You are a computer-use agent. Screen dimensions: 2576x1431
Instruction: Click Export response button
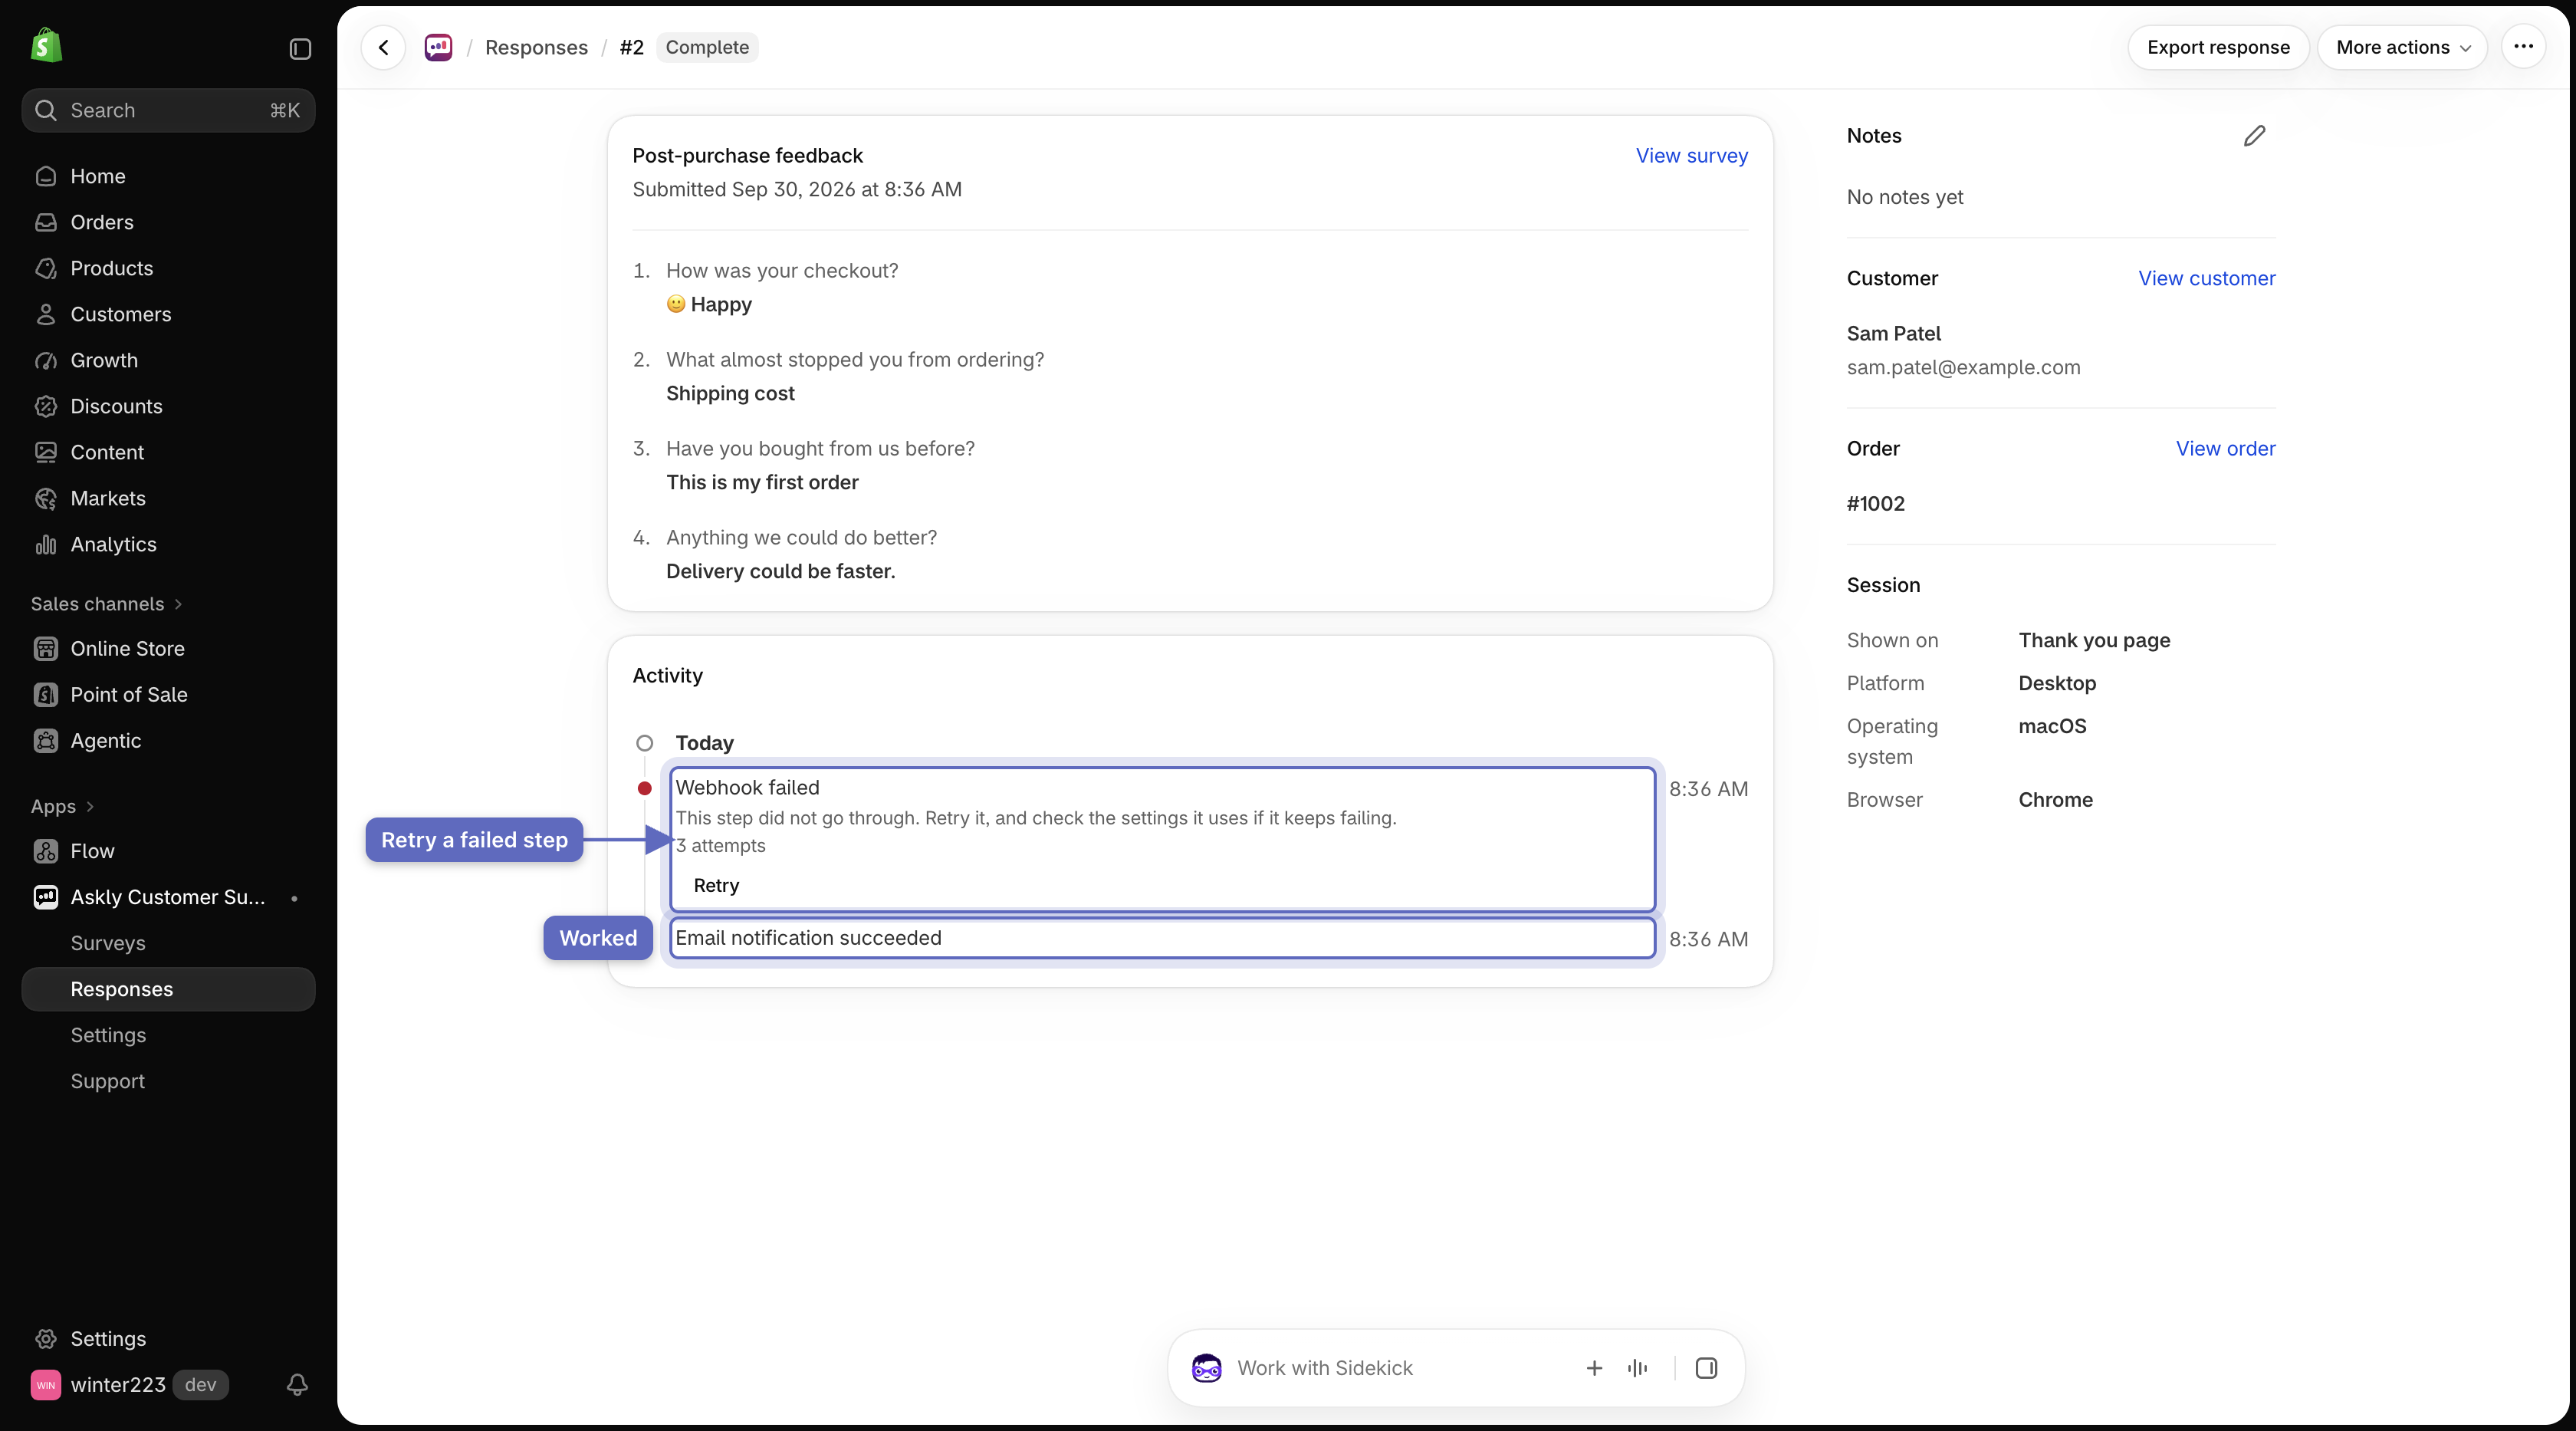click(x=2218, y=47)
